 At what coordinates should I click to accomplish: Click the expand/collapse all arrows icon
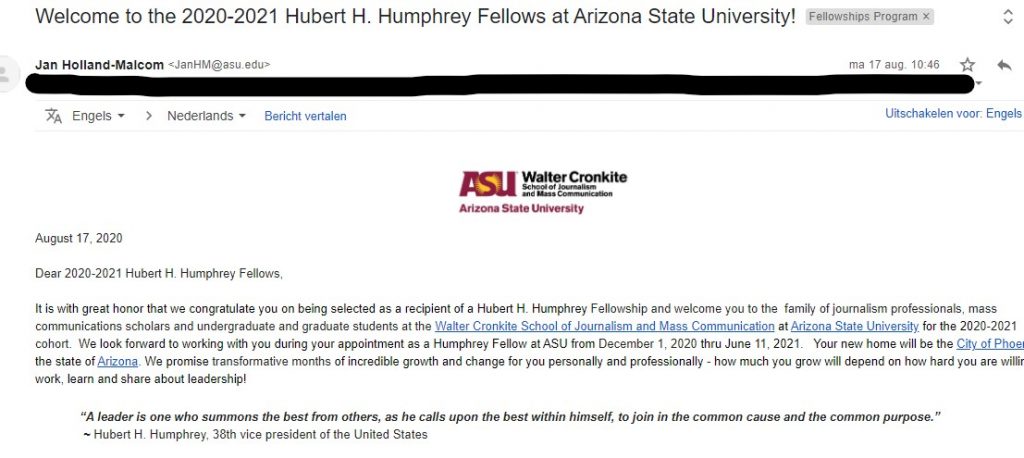click(1006, 17)
